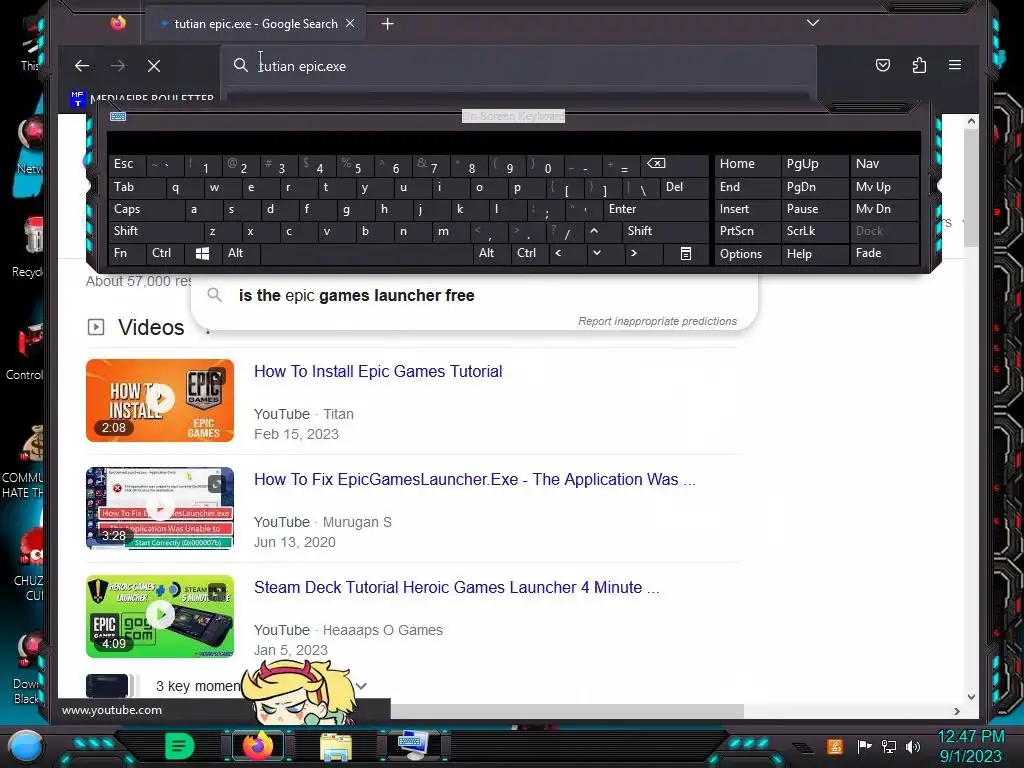1024x768 pixels.
Task: Toggle Caps lock on on-screen keyboard
Action: (x=146, y=209)
